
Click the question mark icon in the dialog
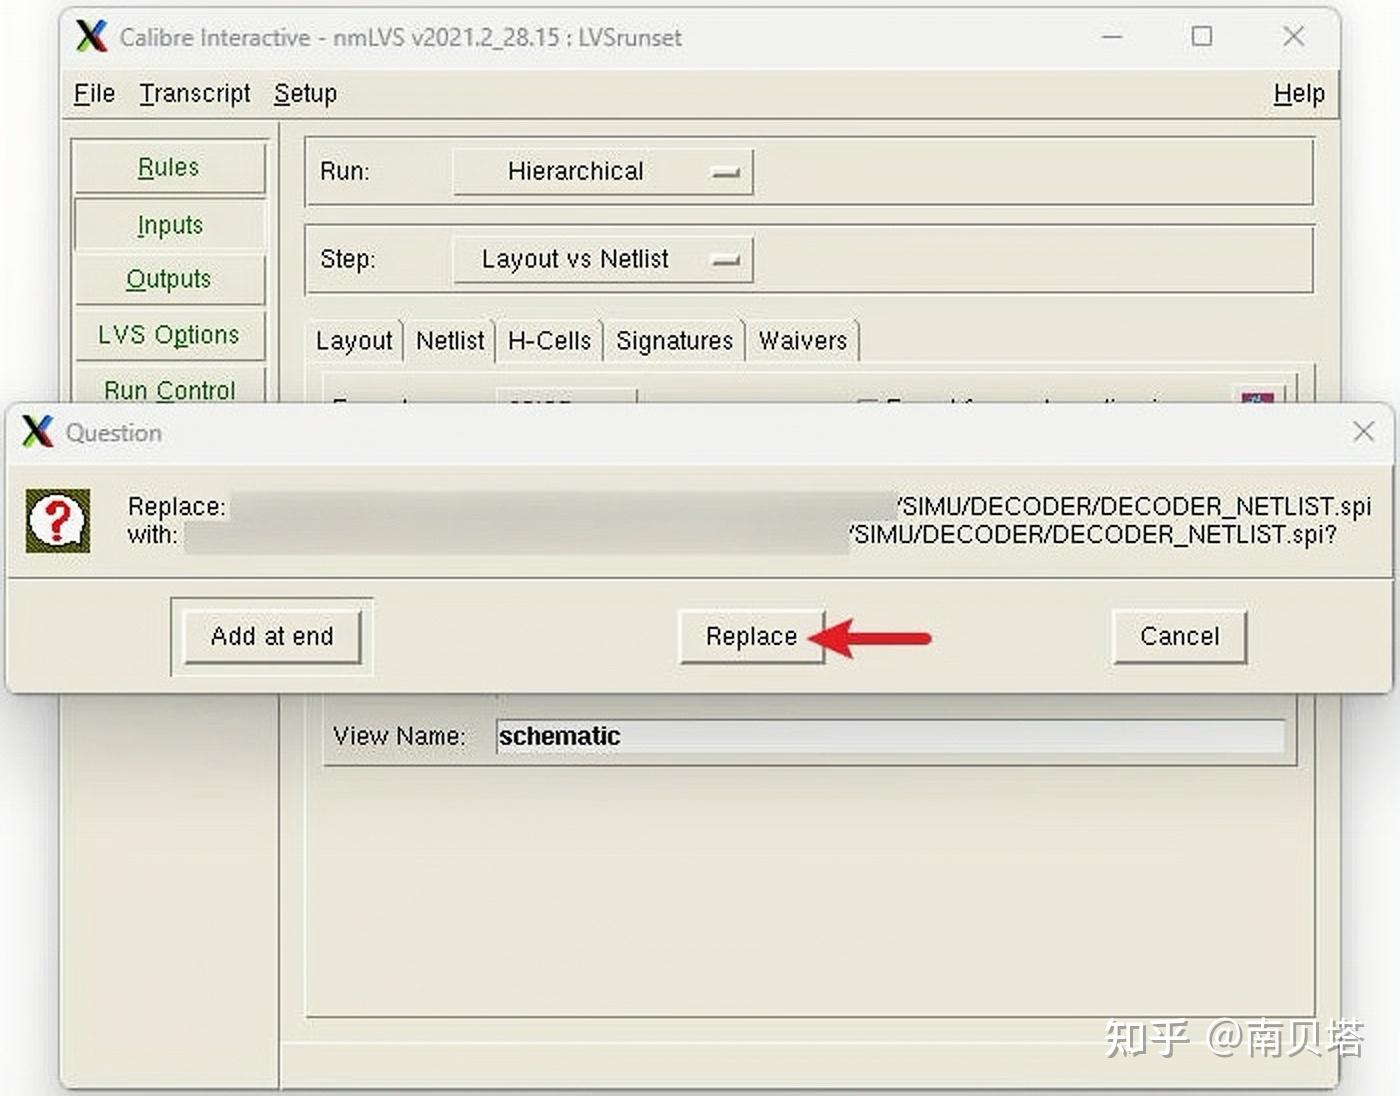[x=57, y=520]
